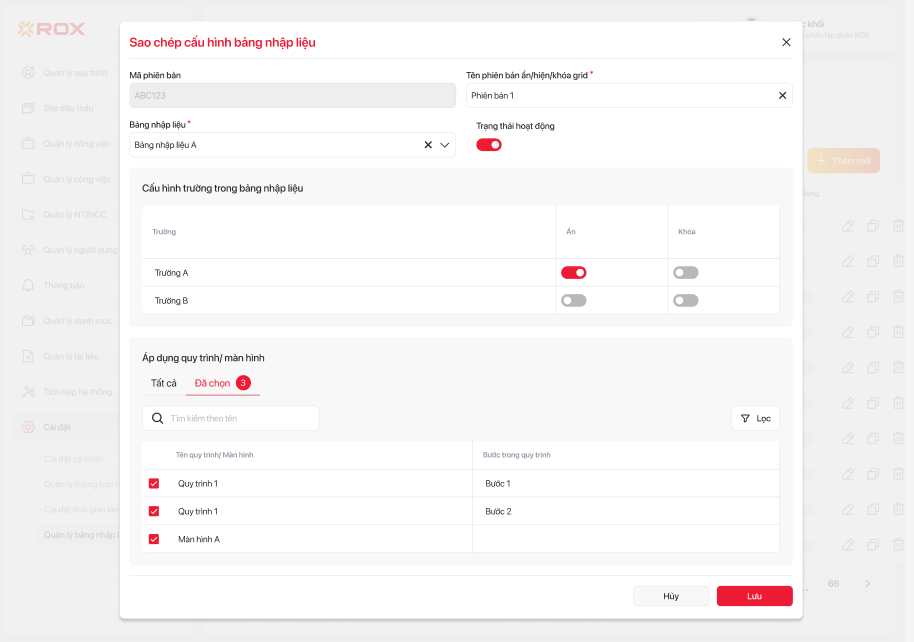The height and width of the screenshot is (642, 914).
Task: Click the Cài đặt gear icon in sidebar
Action: [28, 427]
